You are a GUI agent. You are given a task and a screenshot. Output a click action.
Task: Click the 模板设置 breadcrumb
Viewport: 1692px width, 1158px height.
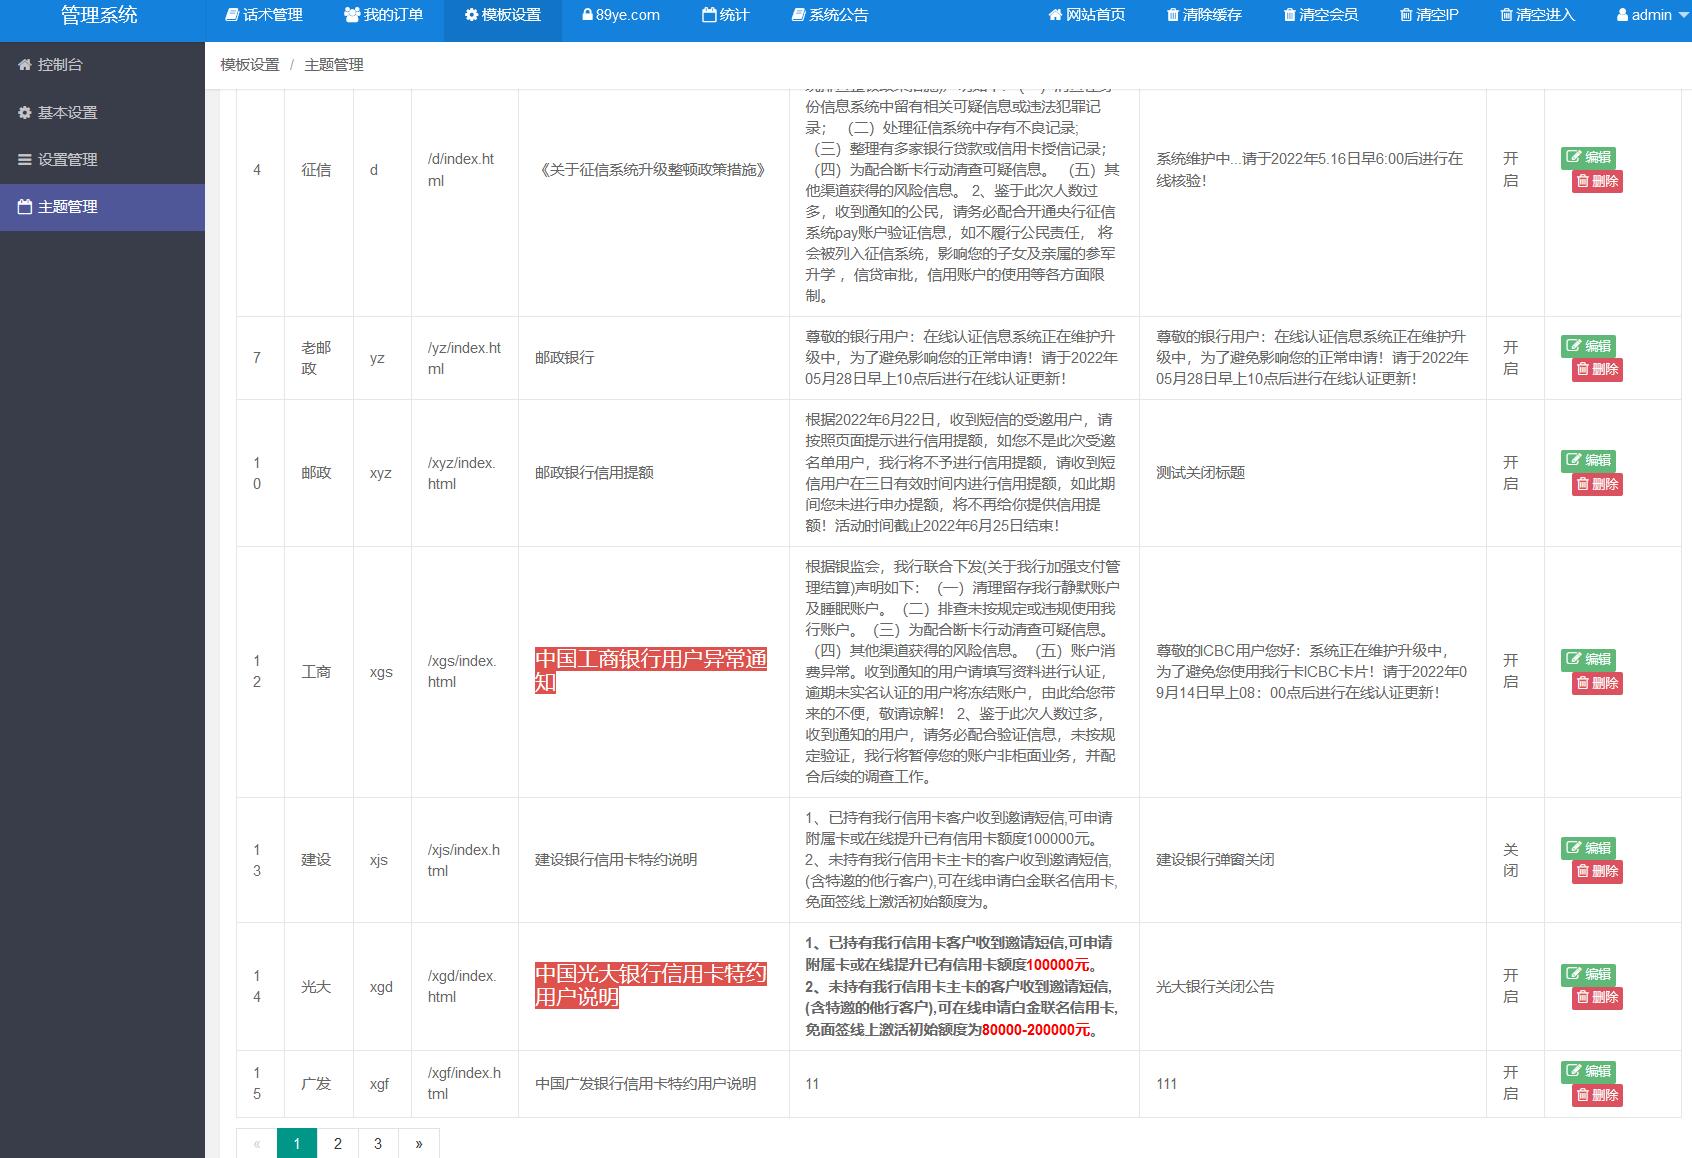(x=250, y=65)
